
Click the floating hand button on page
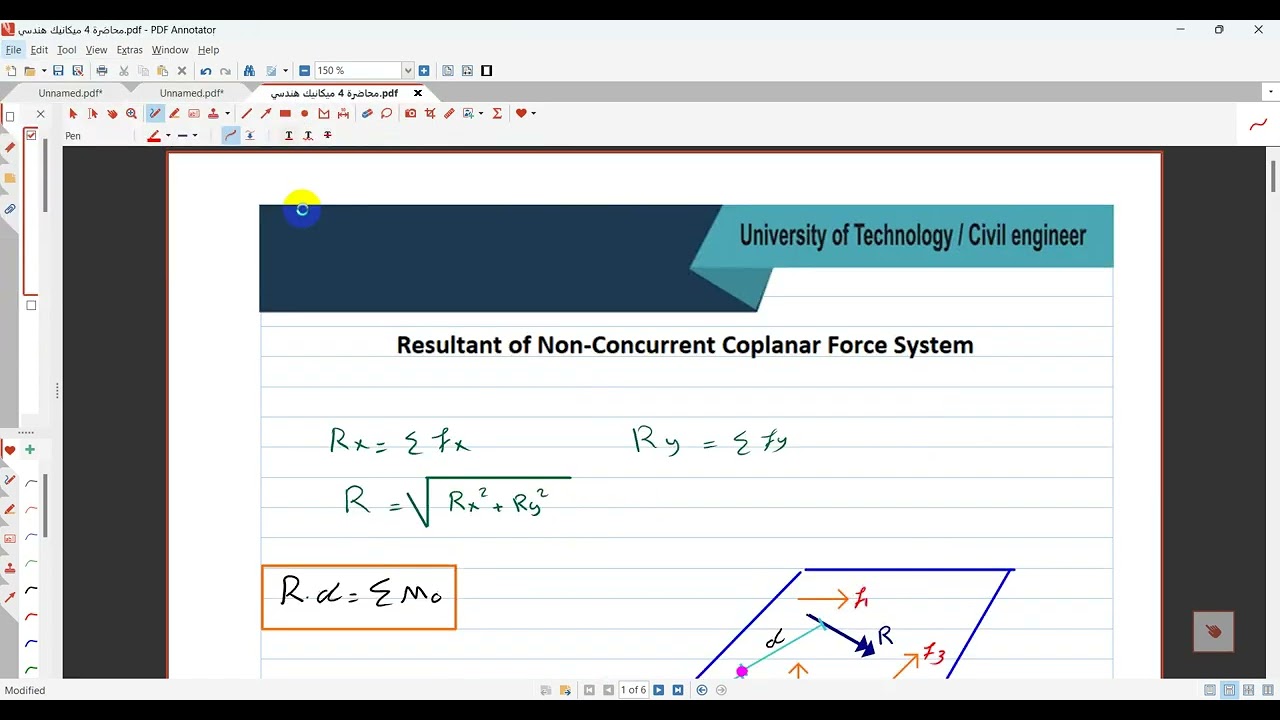click(x=1213, y=632)
